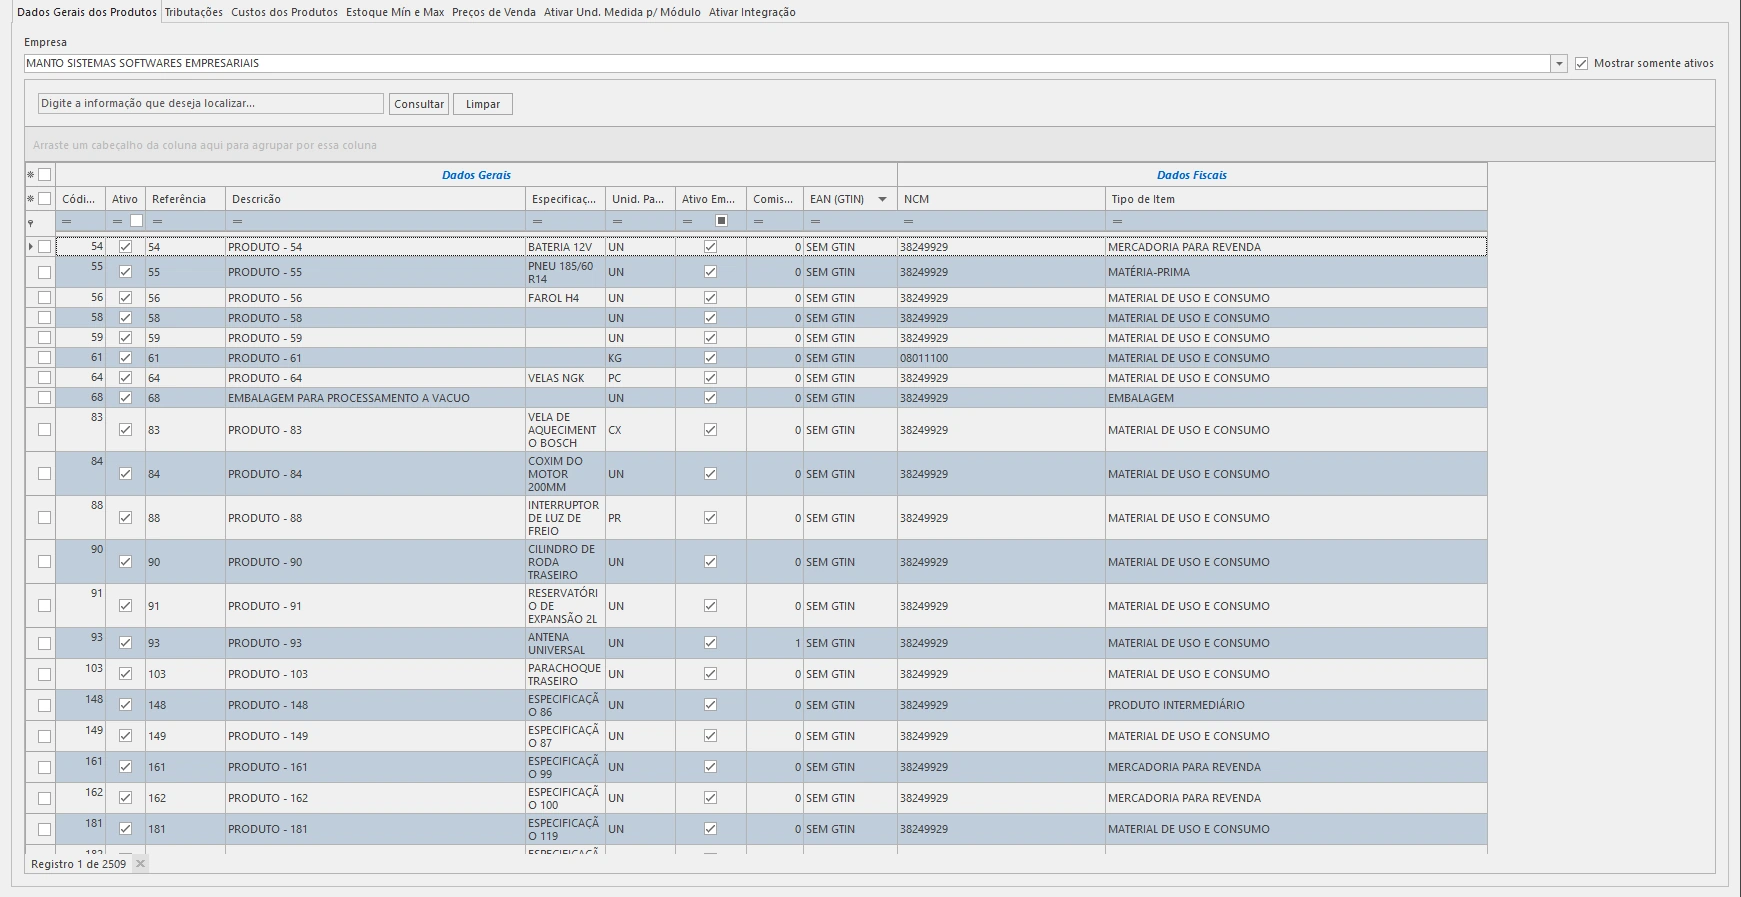Toggle Ativo checkbox for PRODUTO - 58

coord(125,318)
